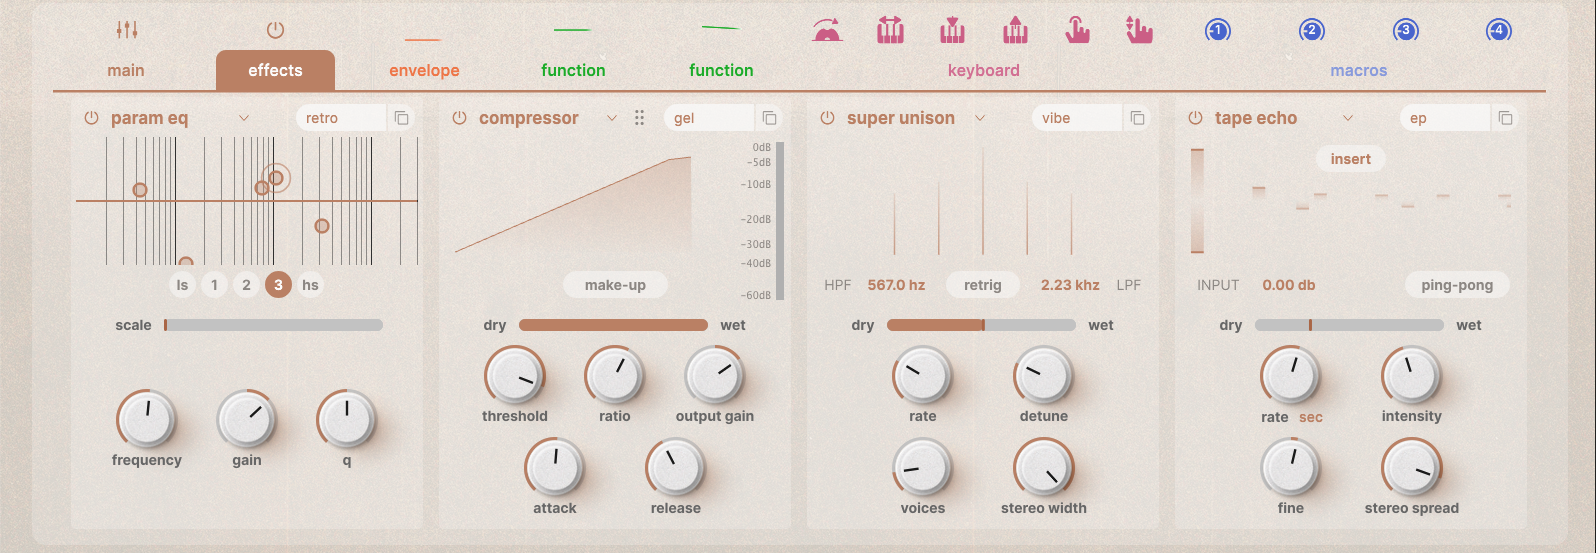Copy the super unison vibe preset
Viewport: 1596px width, 553px height.
[x=1137, y=118]
